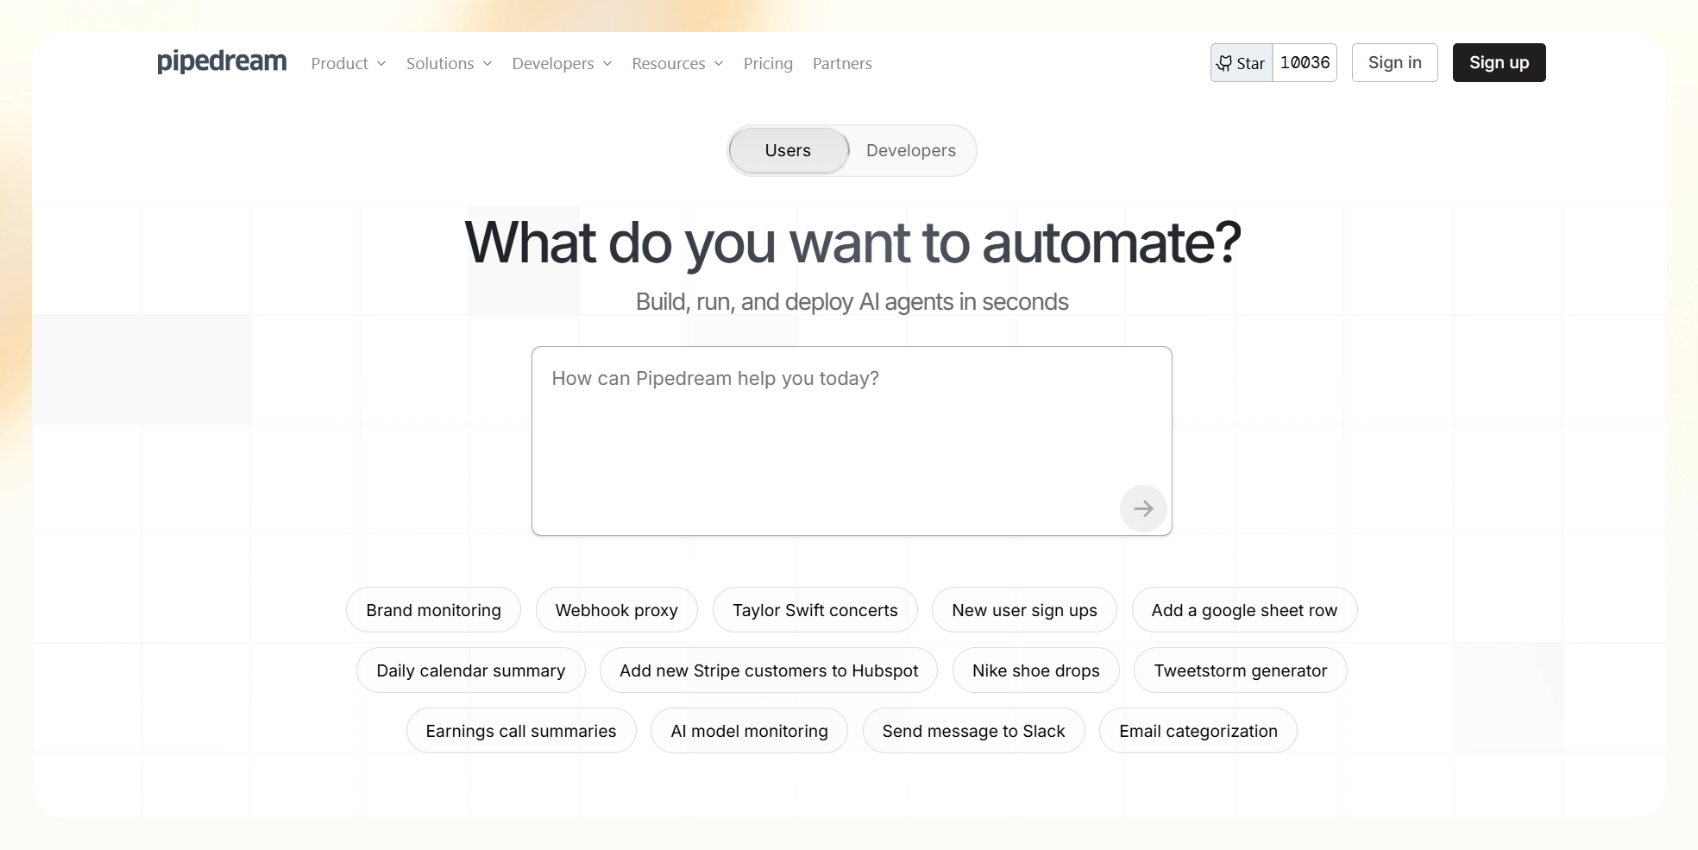Select the Tweetstorm generator chip
Viewport: 1698px width, 850px height.
click(x=1241, y=671)
